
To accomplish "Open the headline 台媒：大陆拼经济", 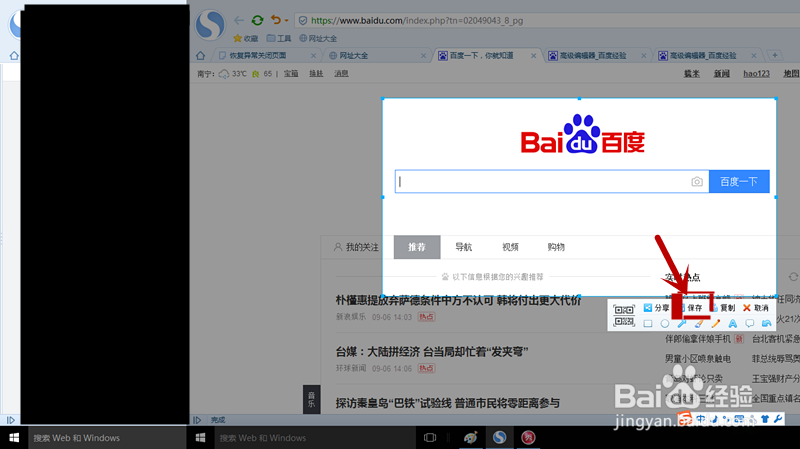I will click(432, 352).
